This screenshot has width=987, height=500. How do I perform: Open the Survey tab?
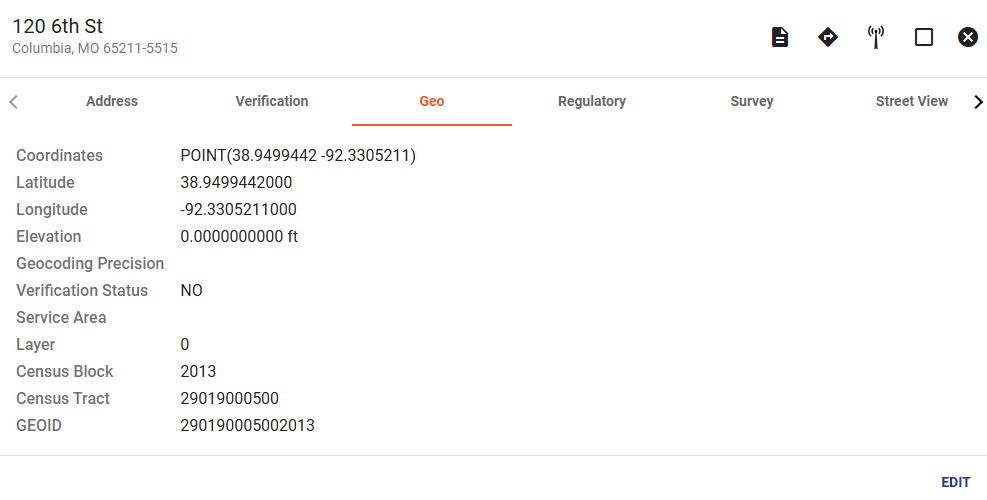coord(752,101)
